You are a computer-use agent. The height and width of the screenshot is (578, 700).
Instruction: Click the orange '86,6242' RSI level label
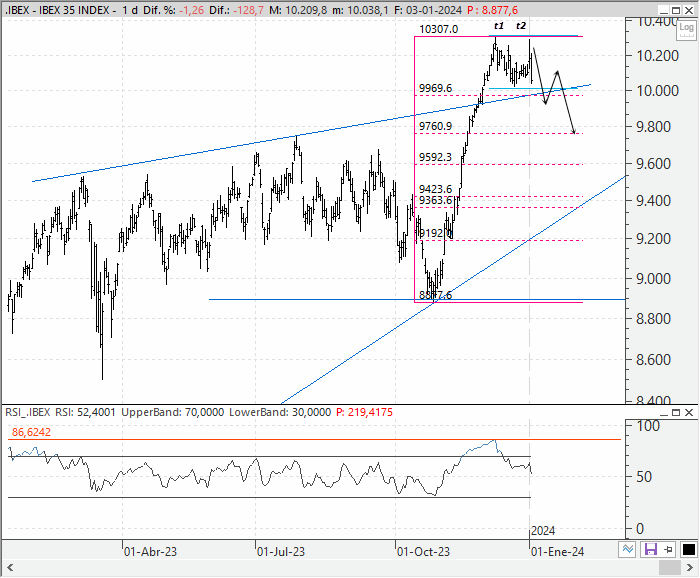click(x=31, y=432)
